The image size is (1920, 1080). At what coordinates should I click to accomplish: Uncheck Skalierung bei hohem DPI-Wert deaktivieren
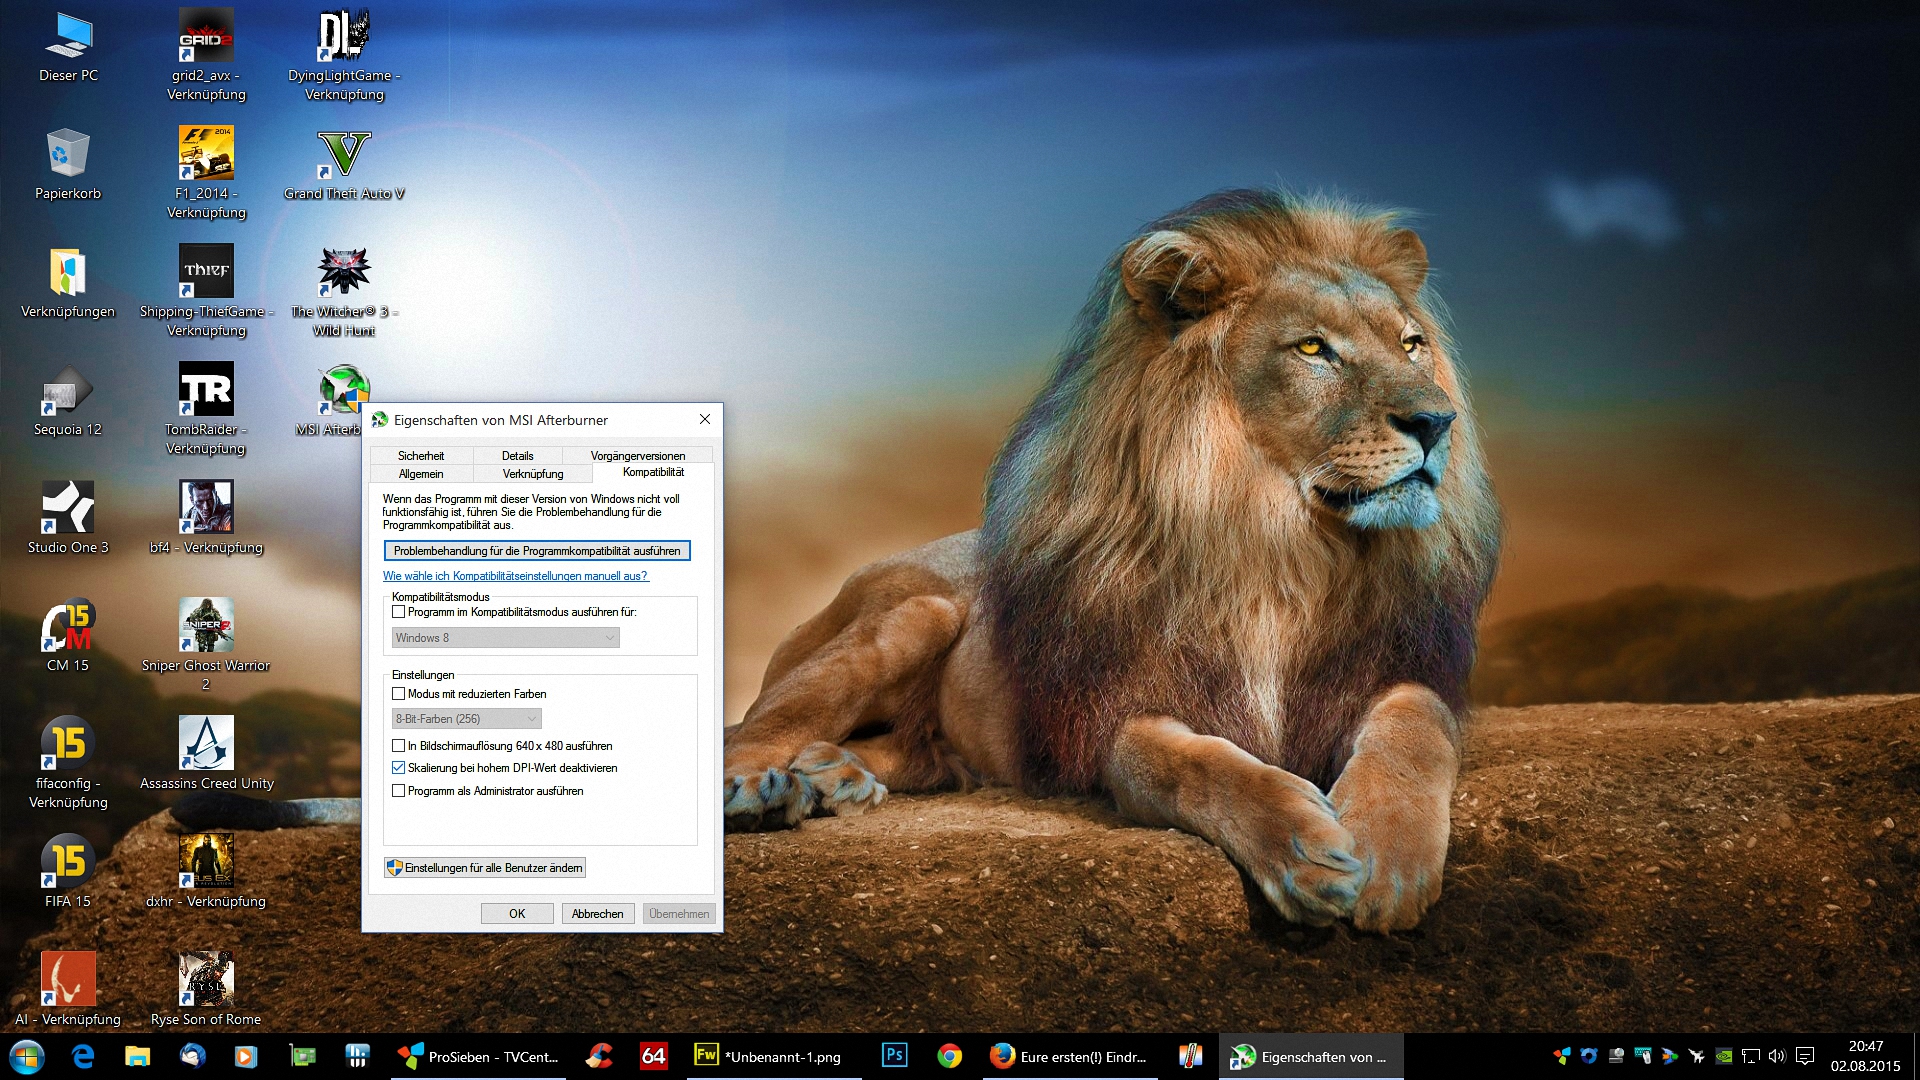click(399, 768)
